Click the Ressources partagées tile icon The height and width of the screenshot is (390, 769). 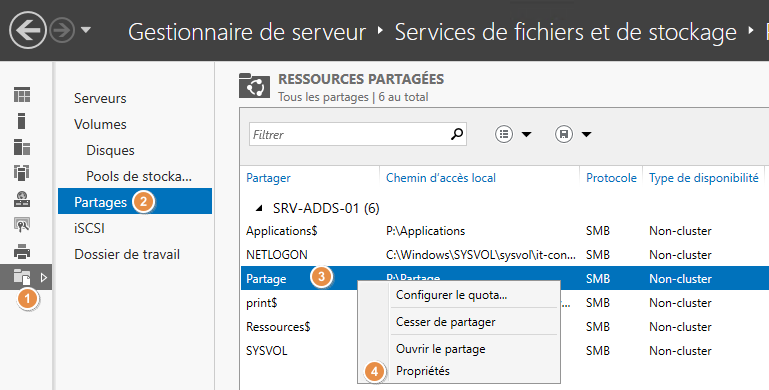[254, 85]
